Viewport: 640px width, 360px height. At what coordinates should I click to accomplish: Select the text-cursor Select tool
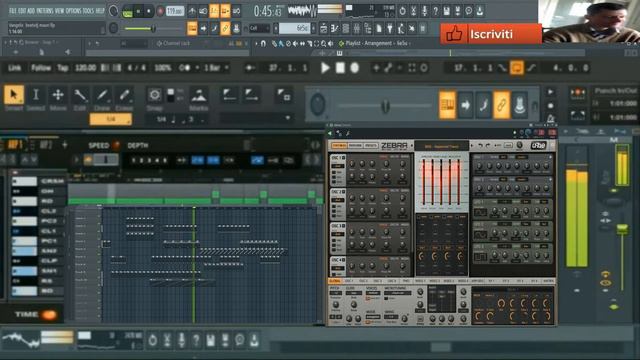coord(36,95)
